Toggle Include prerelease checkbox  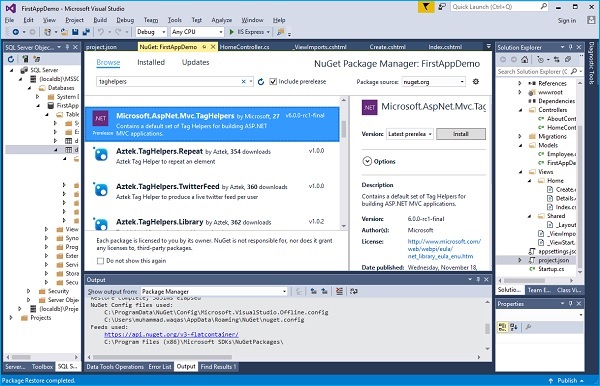273,81
